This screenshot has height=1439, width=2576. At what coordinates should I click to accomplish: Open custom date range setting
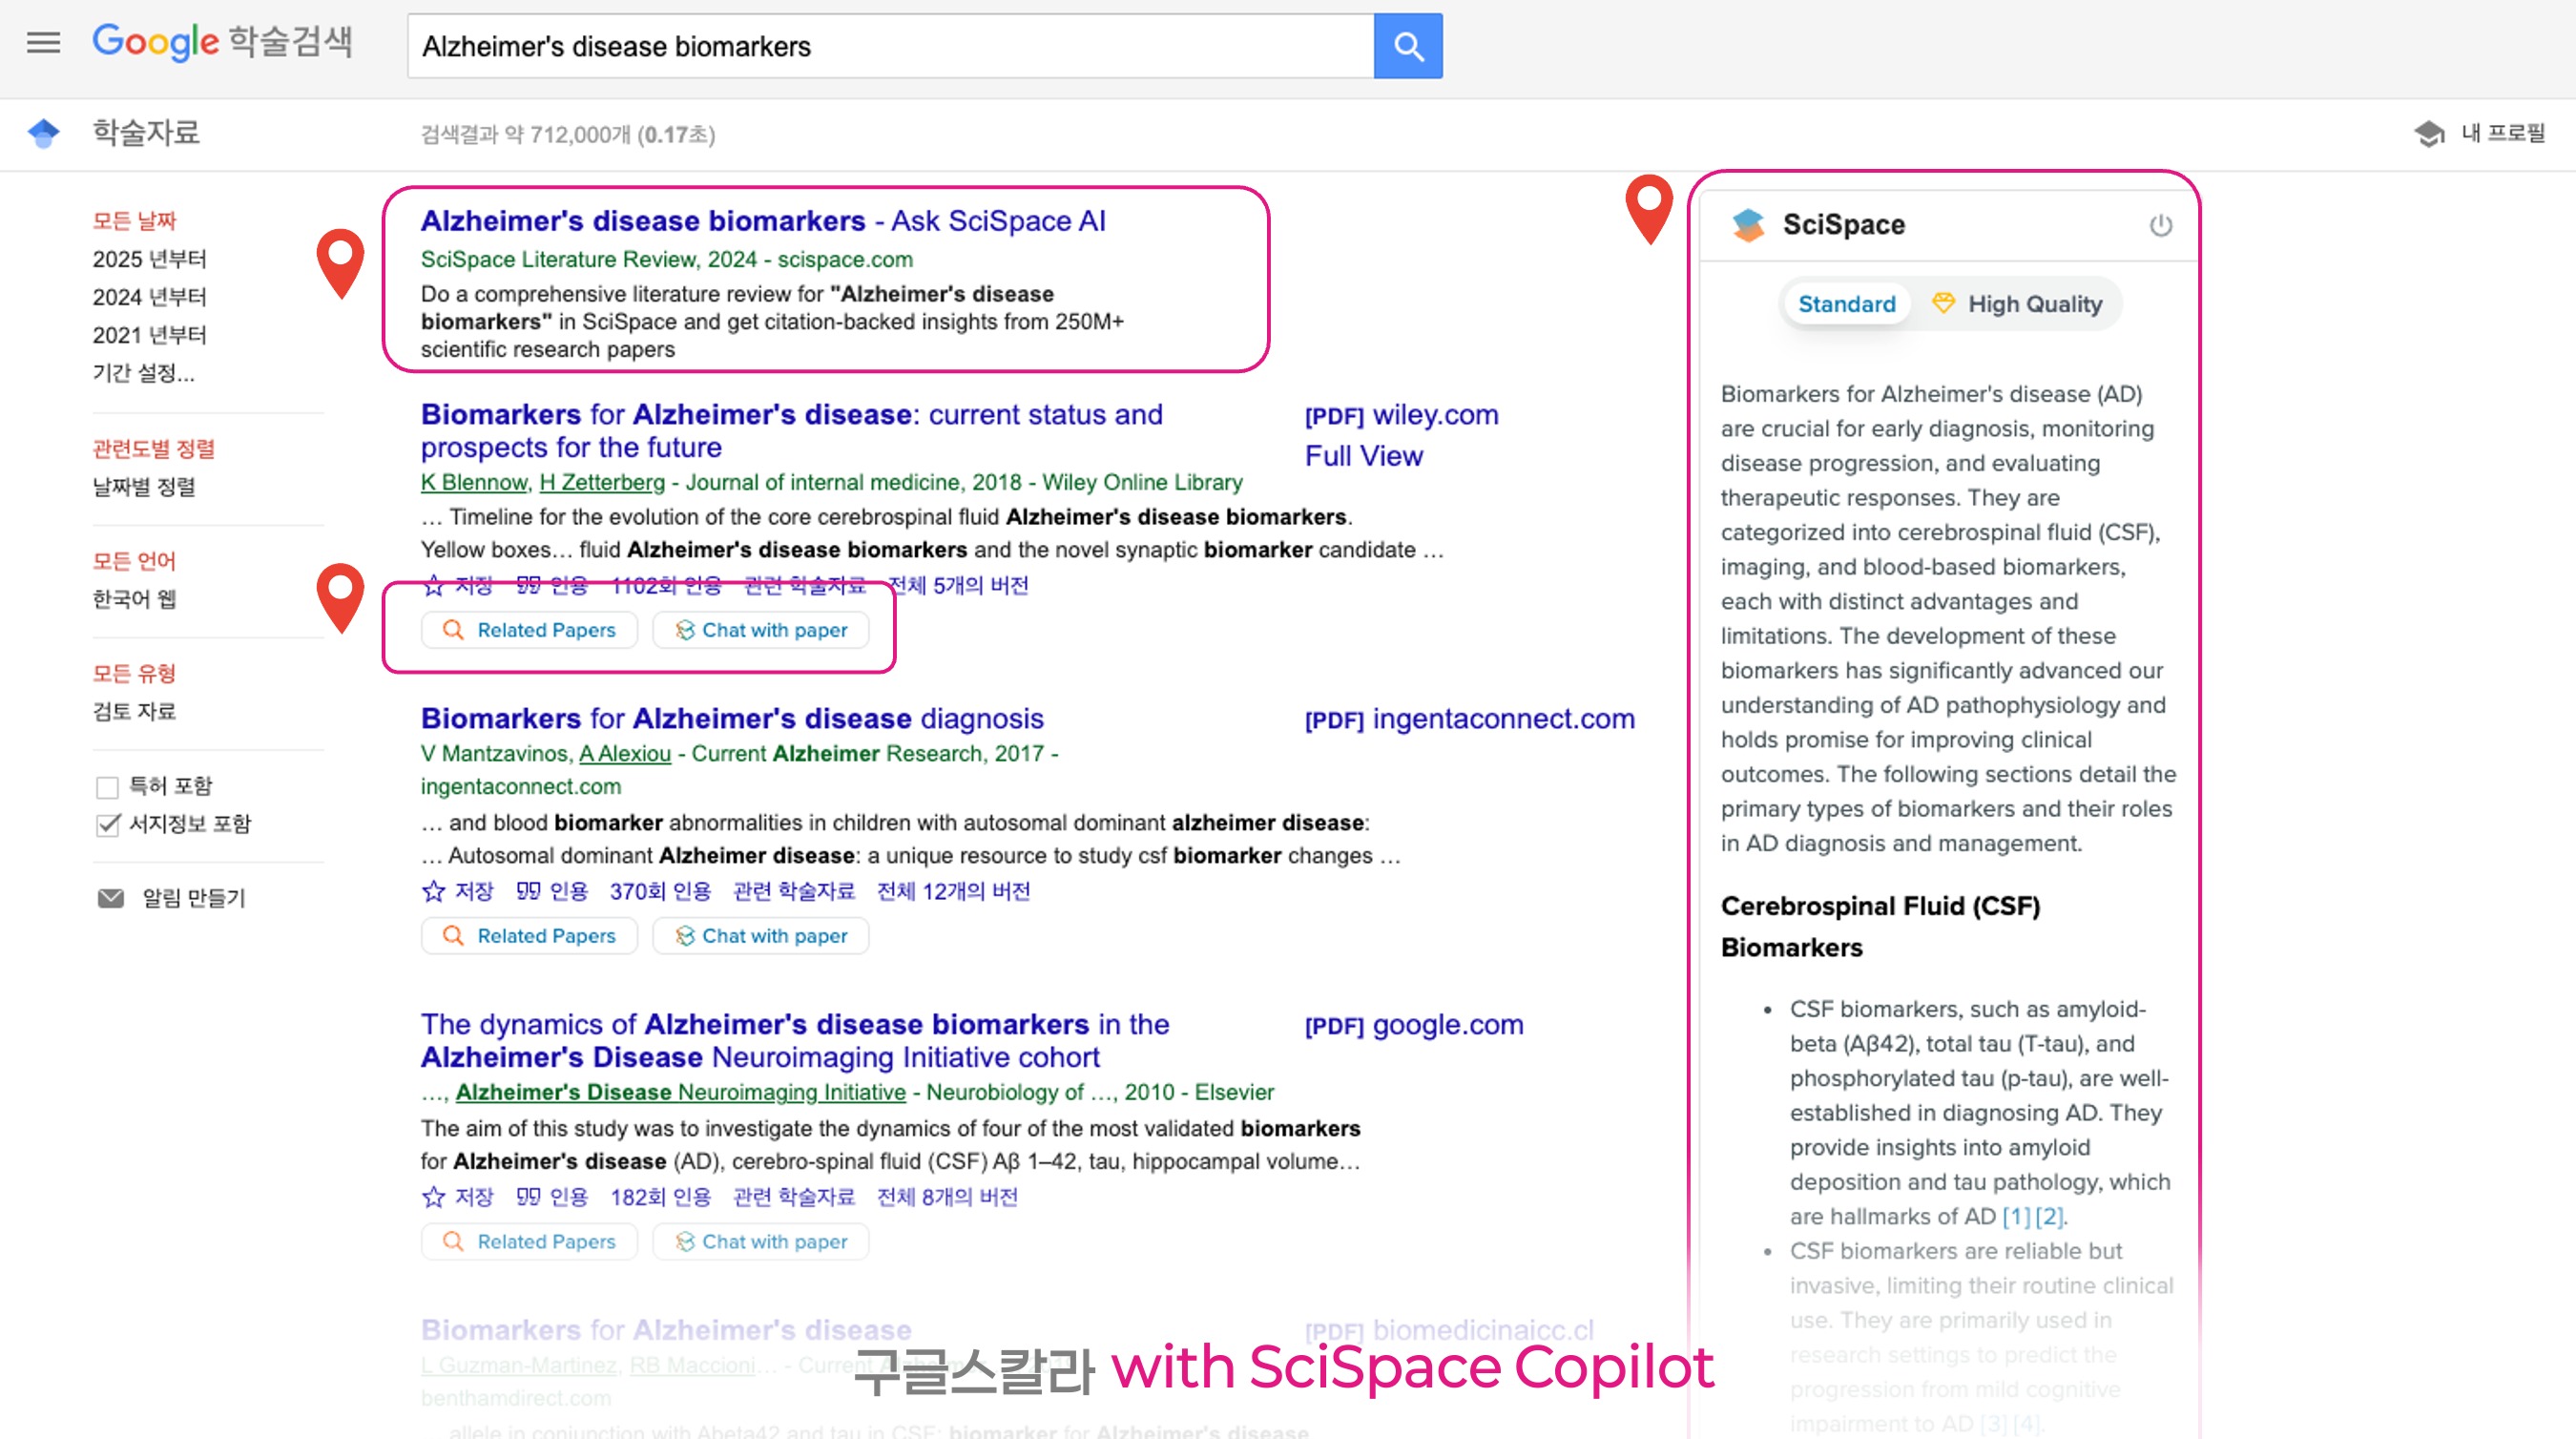pos(143,373)
